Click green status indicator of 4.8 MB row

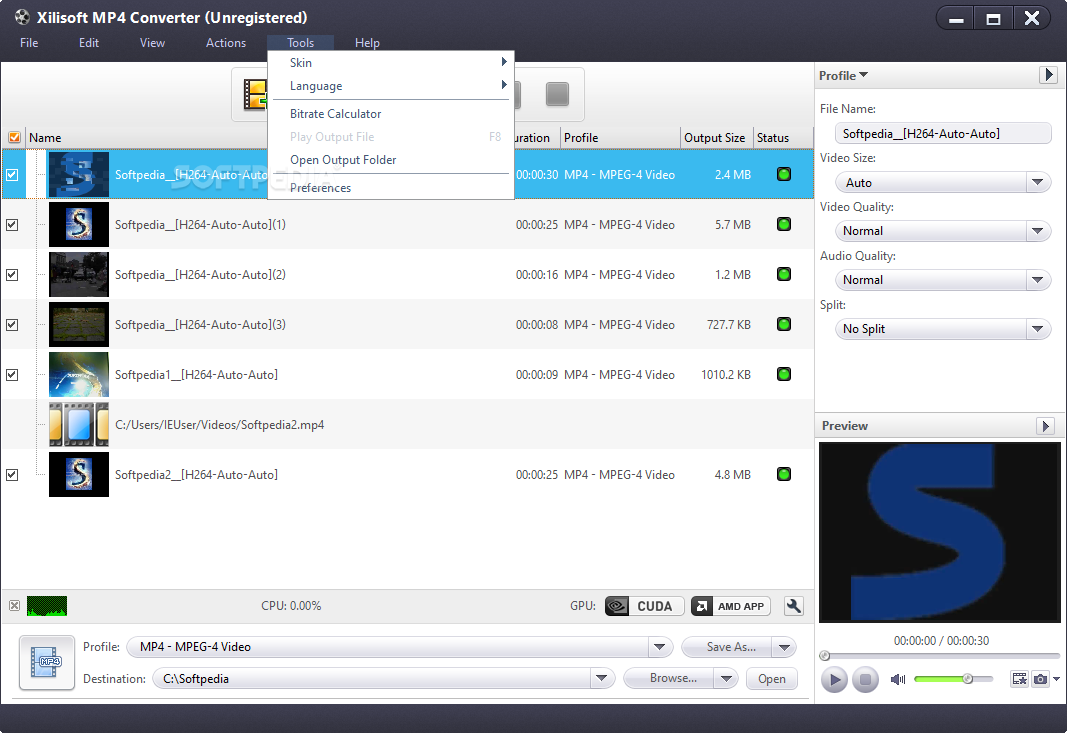coord(784,474)
